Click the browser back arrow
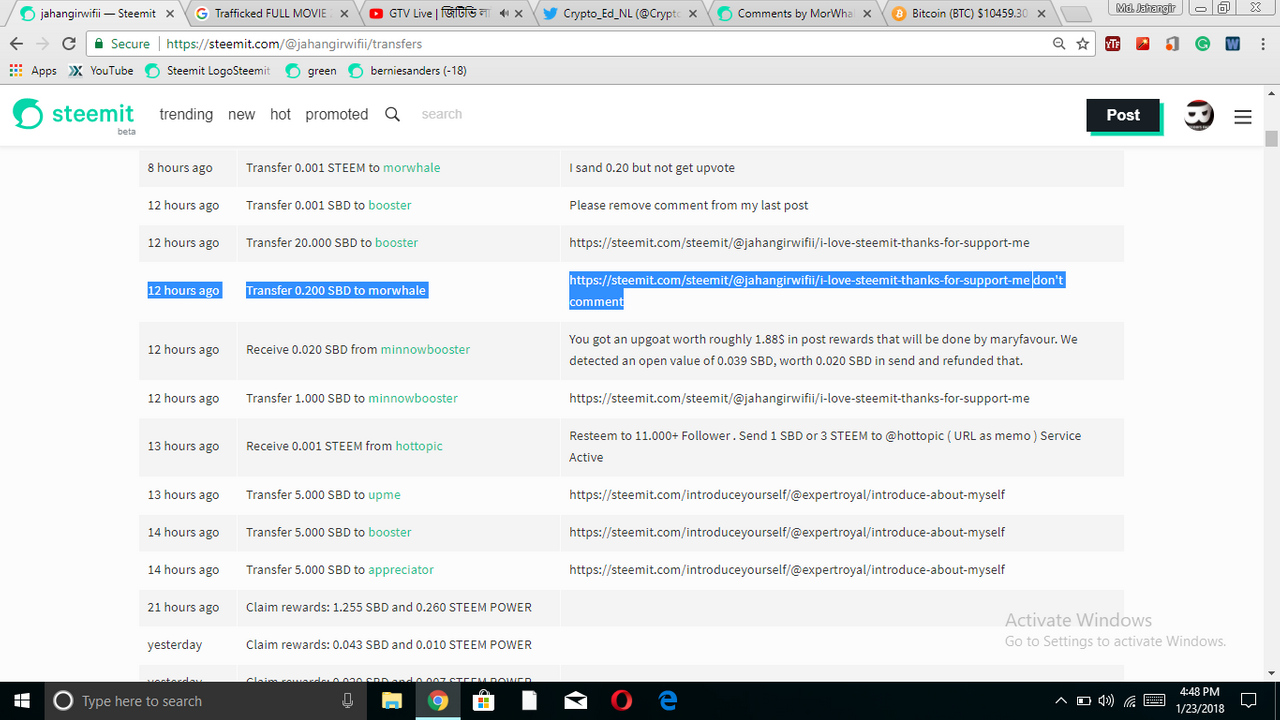Screen dimensions: 1280x720 pyautogui.click(x=17, y=44)
